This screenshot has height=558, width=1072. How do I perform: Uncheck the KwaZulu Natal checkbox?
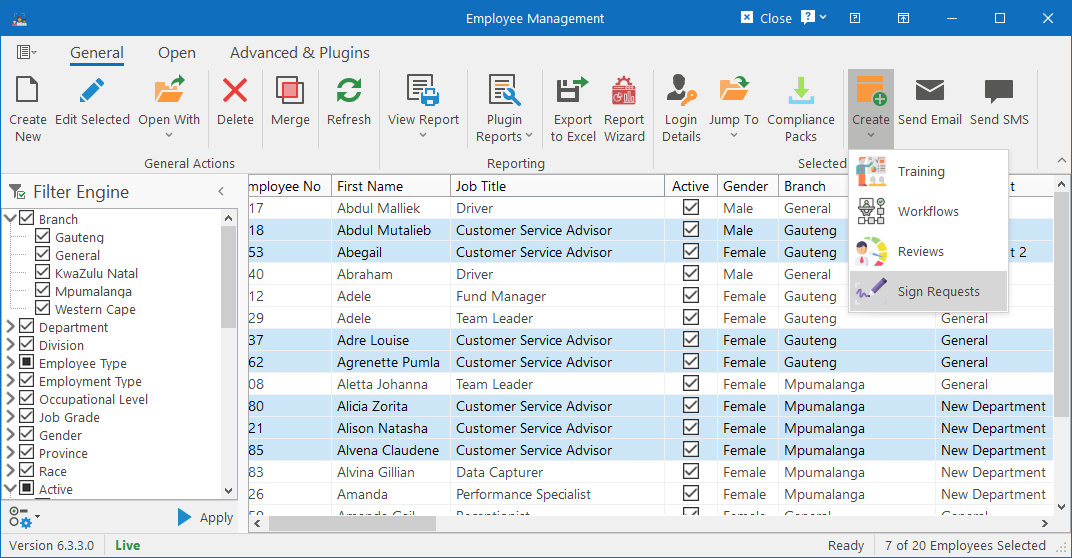point(42,272)
